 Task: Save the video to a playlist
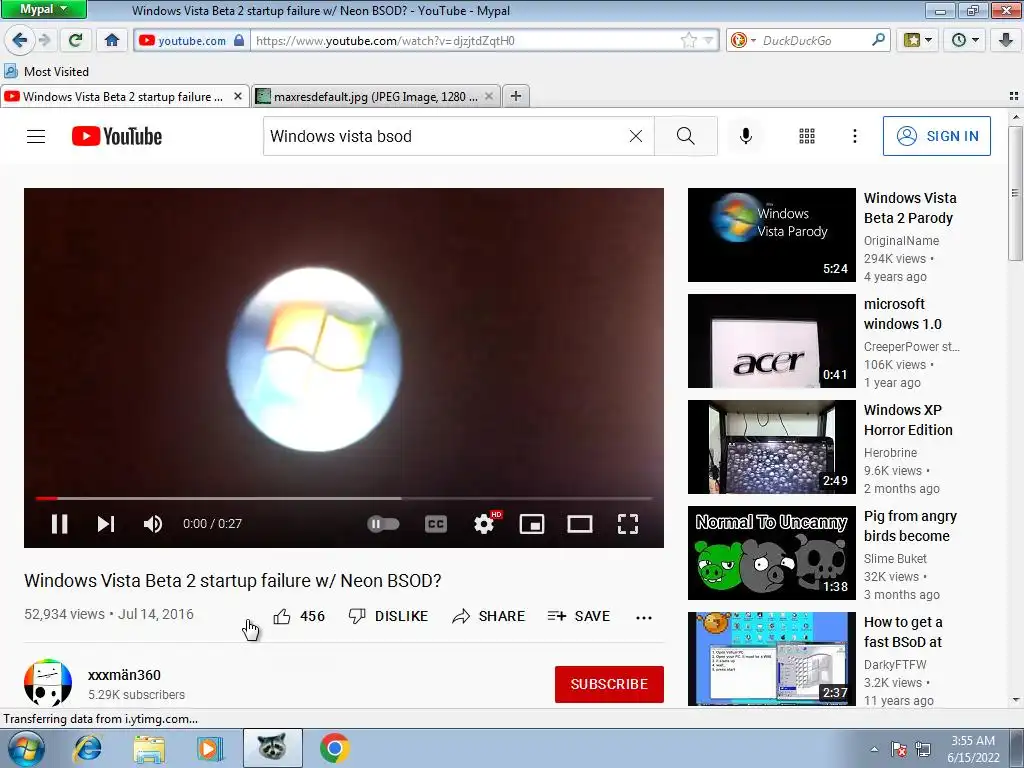[x=579, y=616]
